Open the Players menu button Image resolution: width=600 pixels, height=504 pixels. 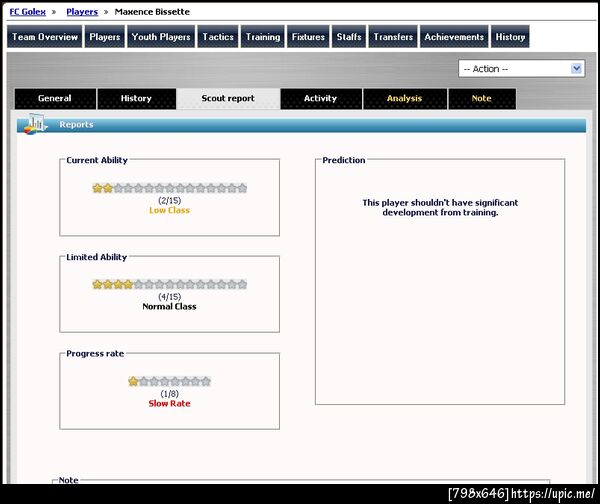(105, 37)
